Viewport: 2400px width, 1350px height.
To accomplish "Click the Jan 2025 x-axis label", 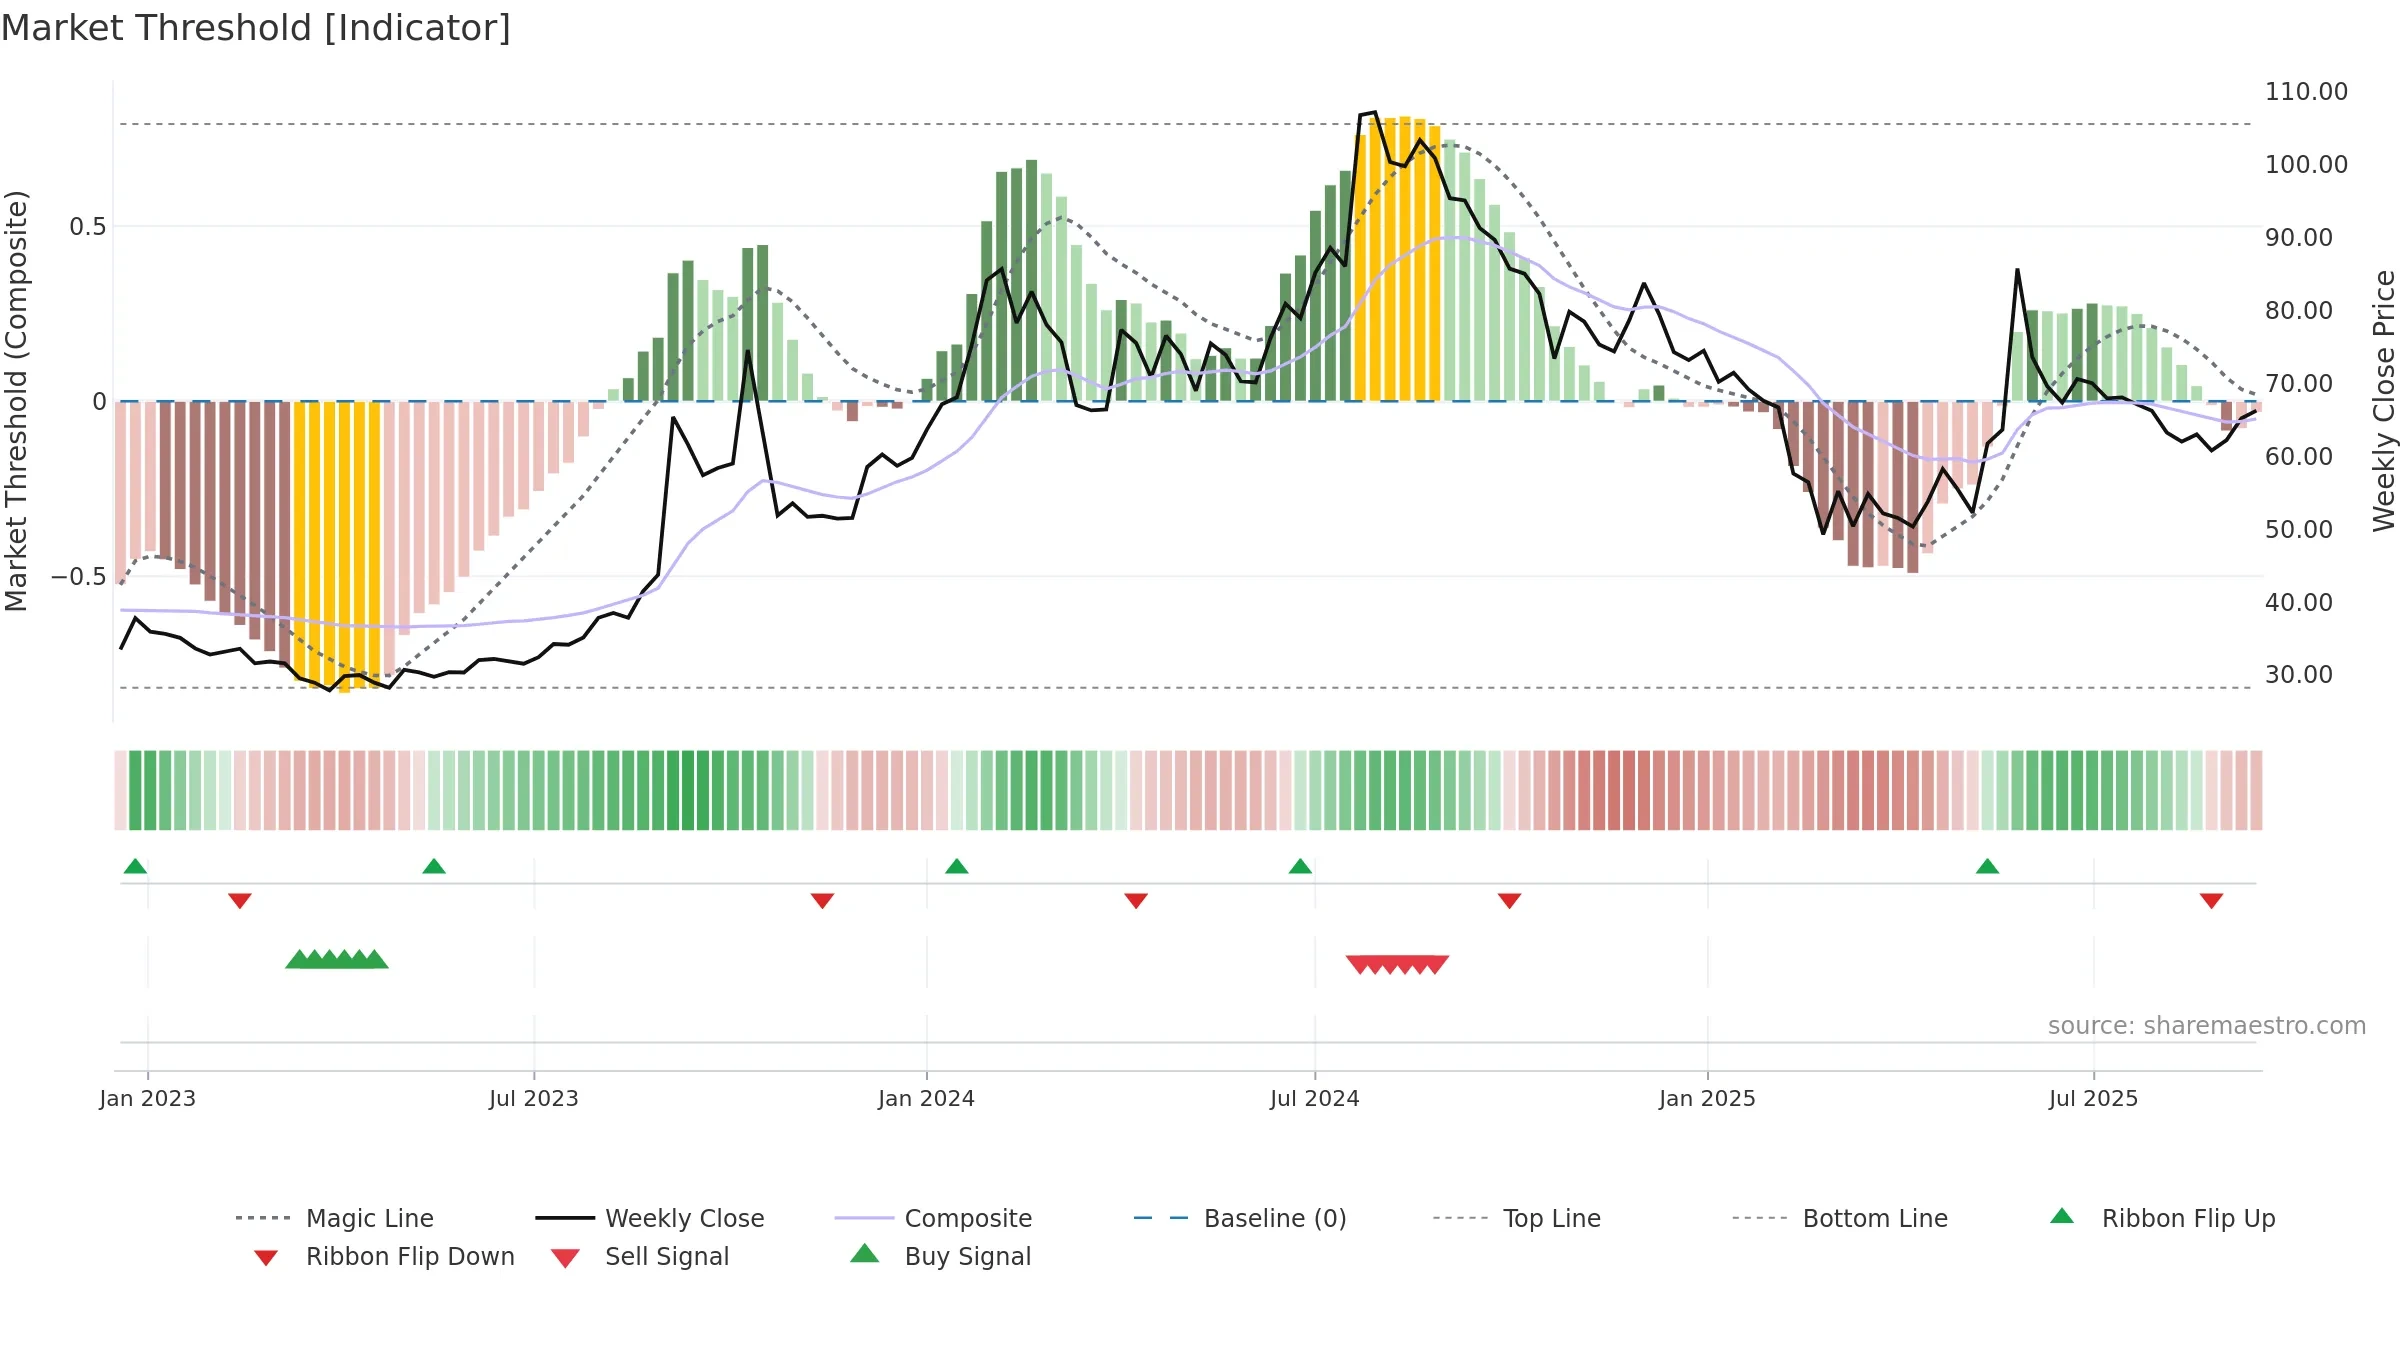I will click(x=1708, y=1098).
